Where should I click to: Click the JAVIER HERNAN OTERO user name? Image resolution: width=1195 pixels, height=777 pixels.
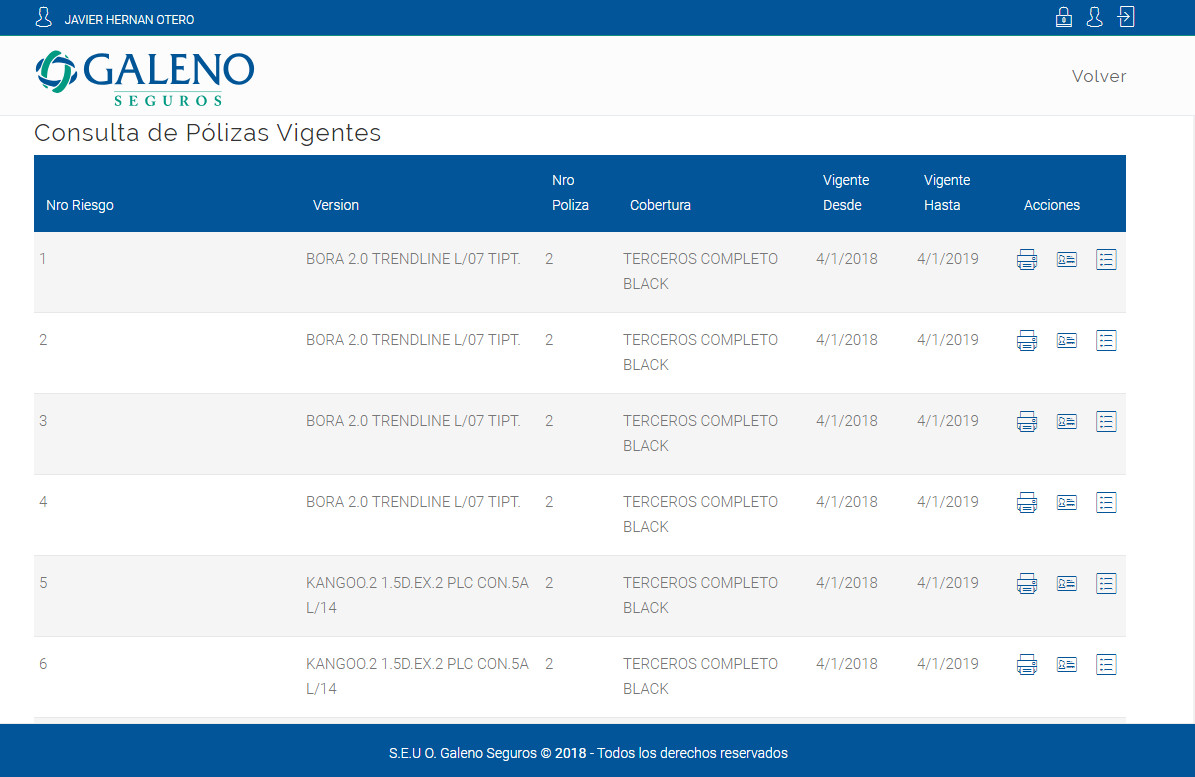pyautogui.click(x=130, y=20)
